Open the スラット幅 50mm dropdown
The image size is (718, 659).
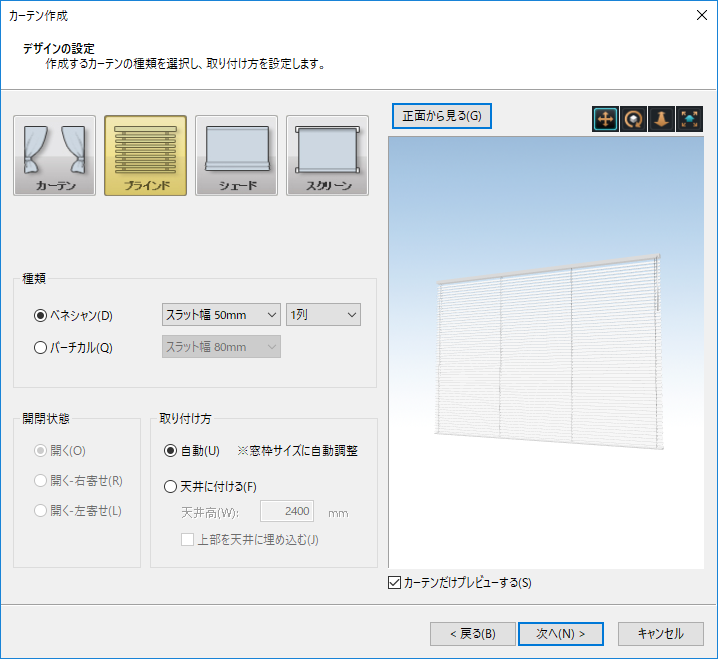point(221,315)
